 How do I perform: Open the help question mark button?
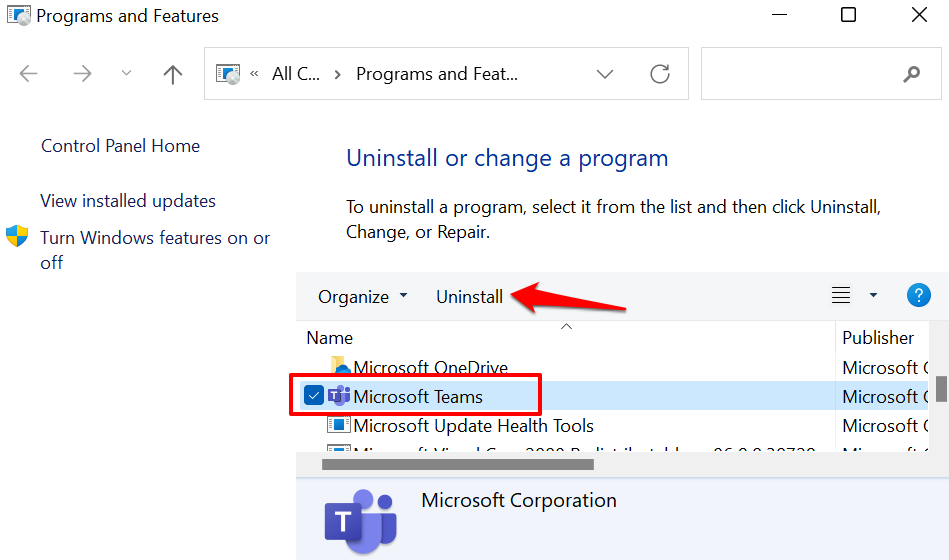tap(918, 295)
